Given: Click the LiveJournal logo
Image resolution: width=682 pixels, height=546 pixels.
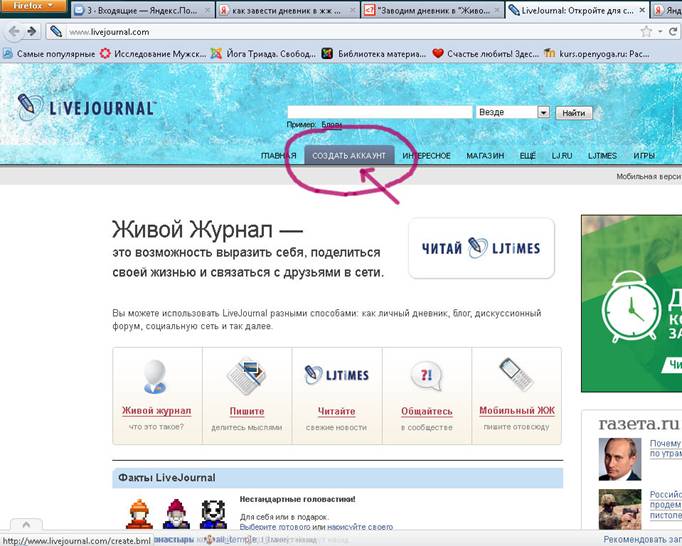Looking at the screenshot, I should coord(86,107).
